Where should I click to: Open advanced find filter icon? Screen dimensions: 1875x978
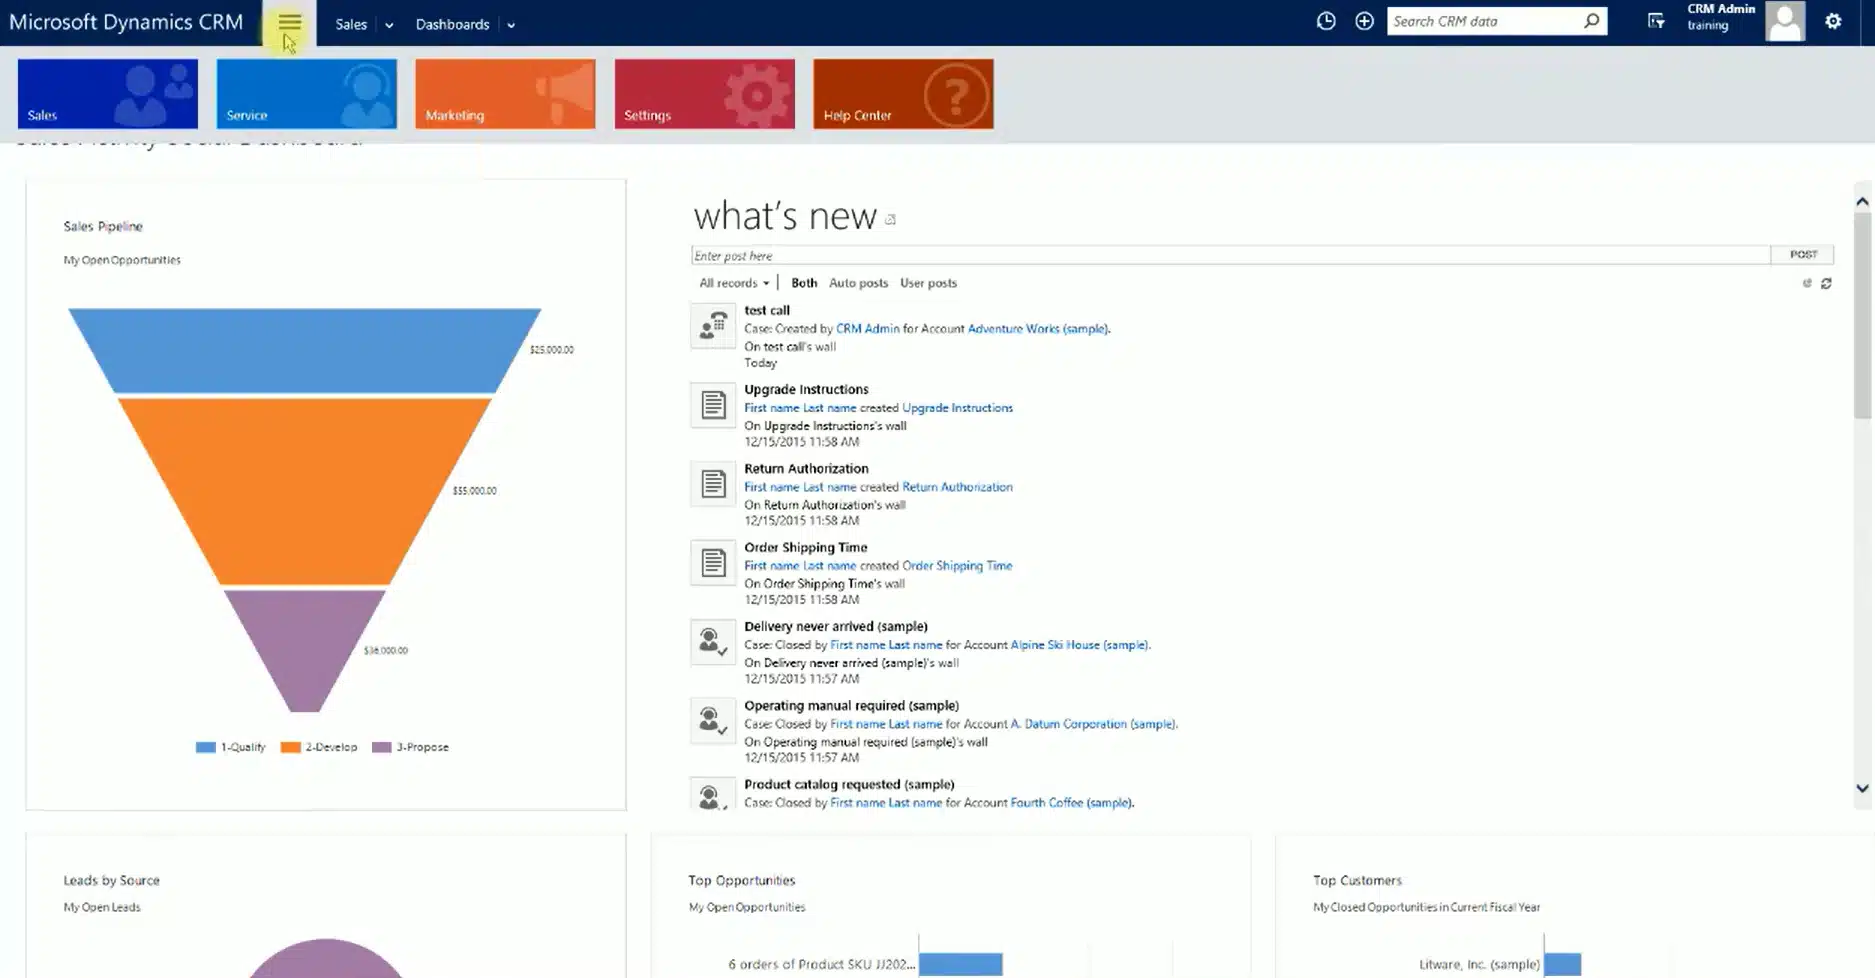(x=1656, y=21)
